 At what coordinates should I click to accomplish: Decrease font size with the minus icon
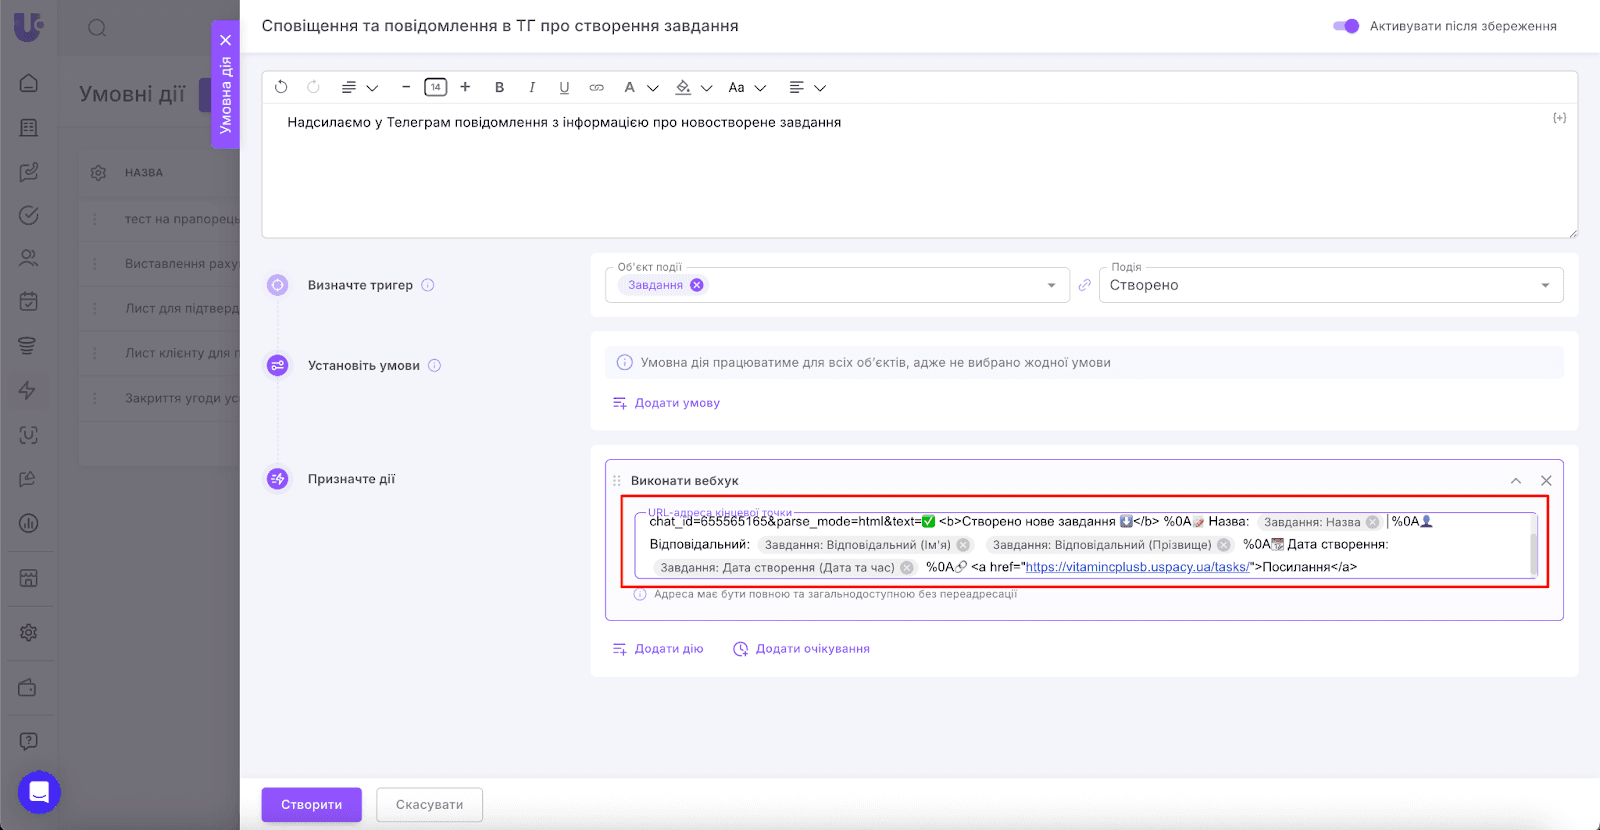pyautogui.click(x=406, y=87)
